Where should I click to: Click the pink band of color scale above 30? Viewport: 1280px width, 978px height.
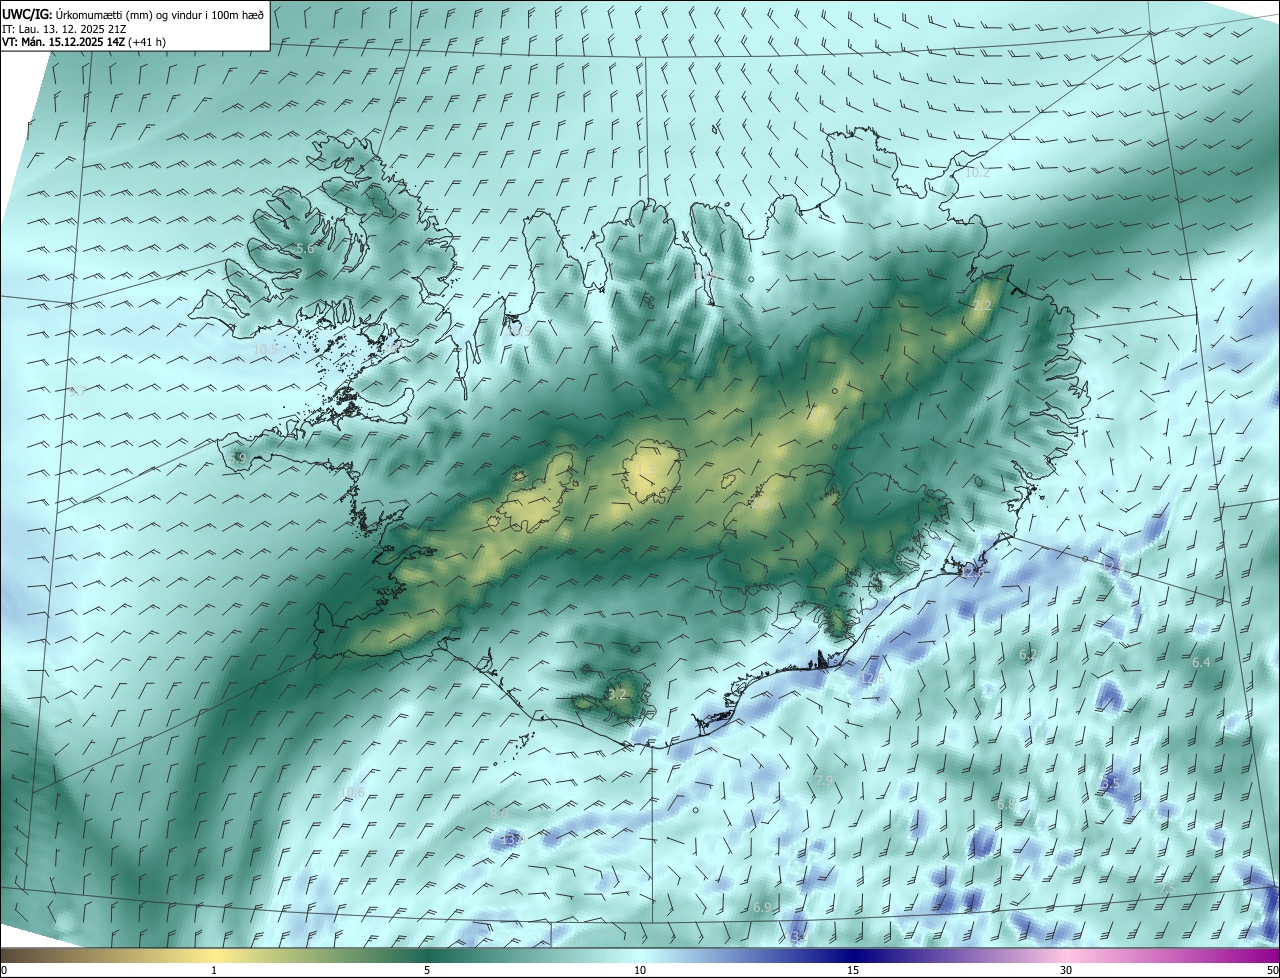[1066, 956]
